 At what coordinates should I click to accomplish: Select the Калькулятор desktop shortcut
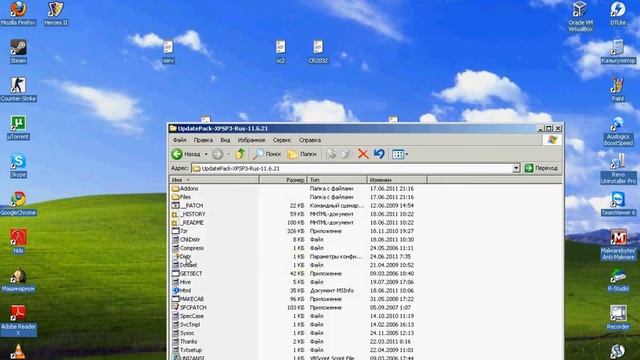coord(618,51)
